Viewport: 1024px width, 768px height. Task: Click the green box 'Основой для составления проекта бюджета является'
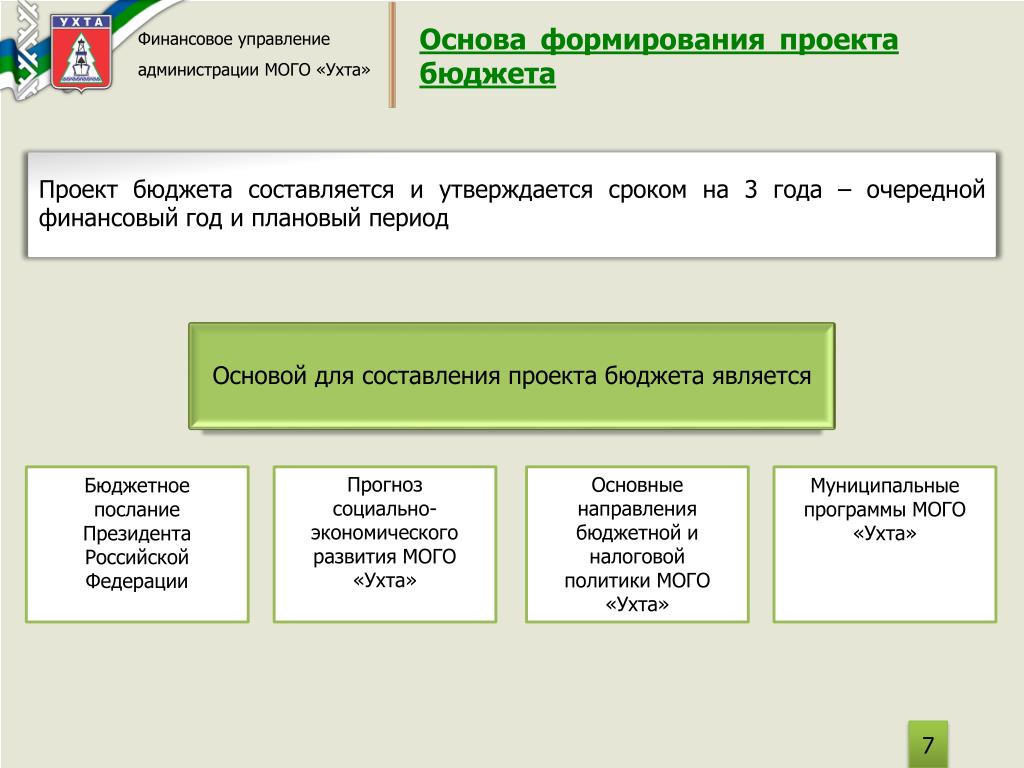(x=512, y=376)
